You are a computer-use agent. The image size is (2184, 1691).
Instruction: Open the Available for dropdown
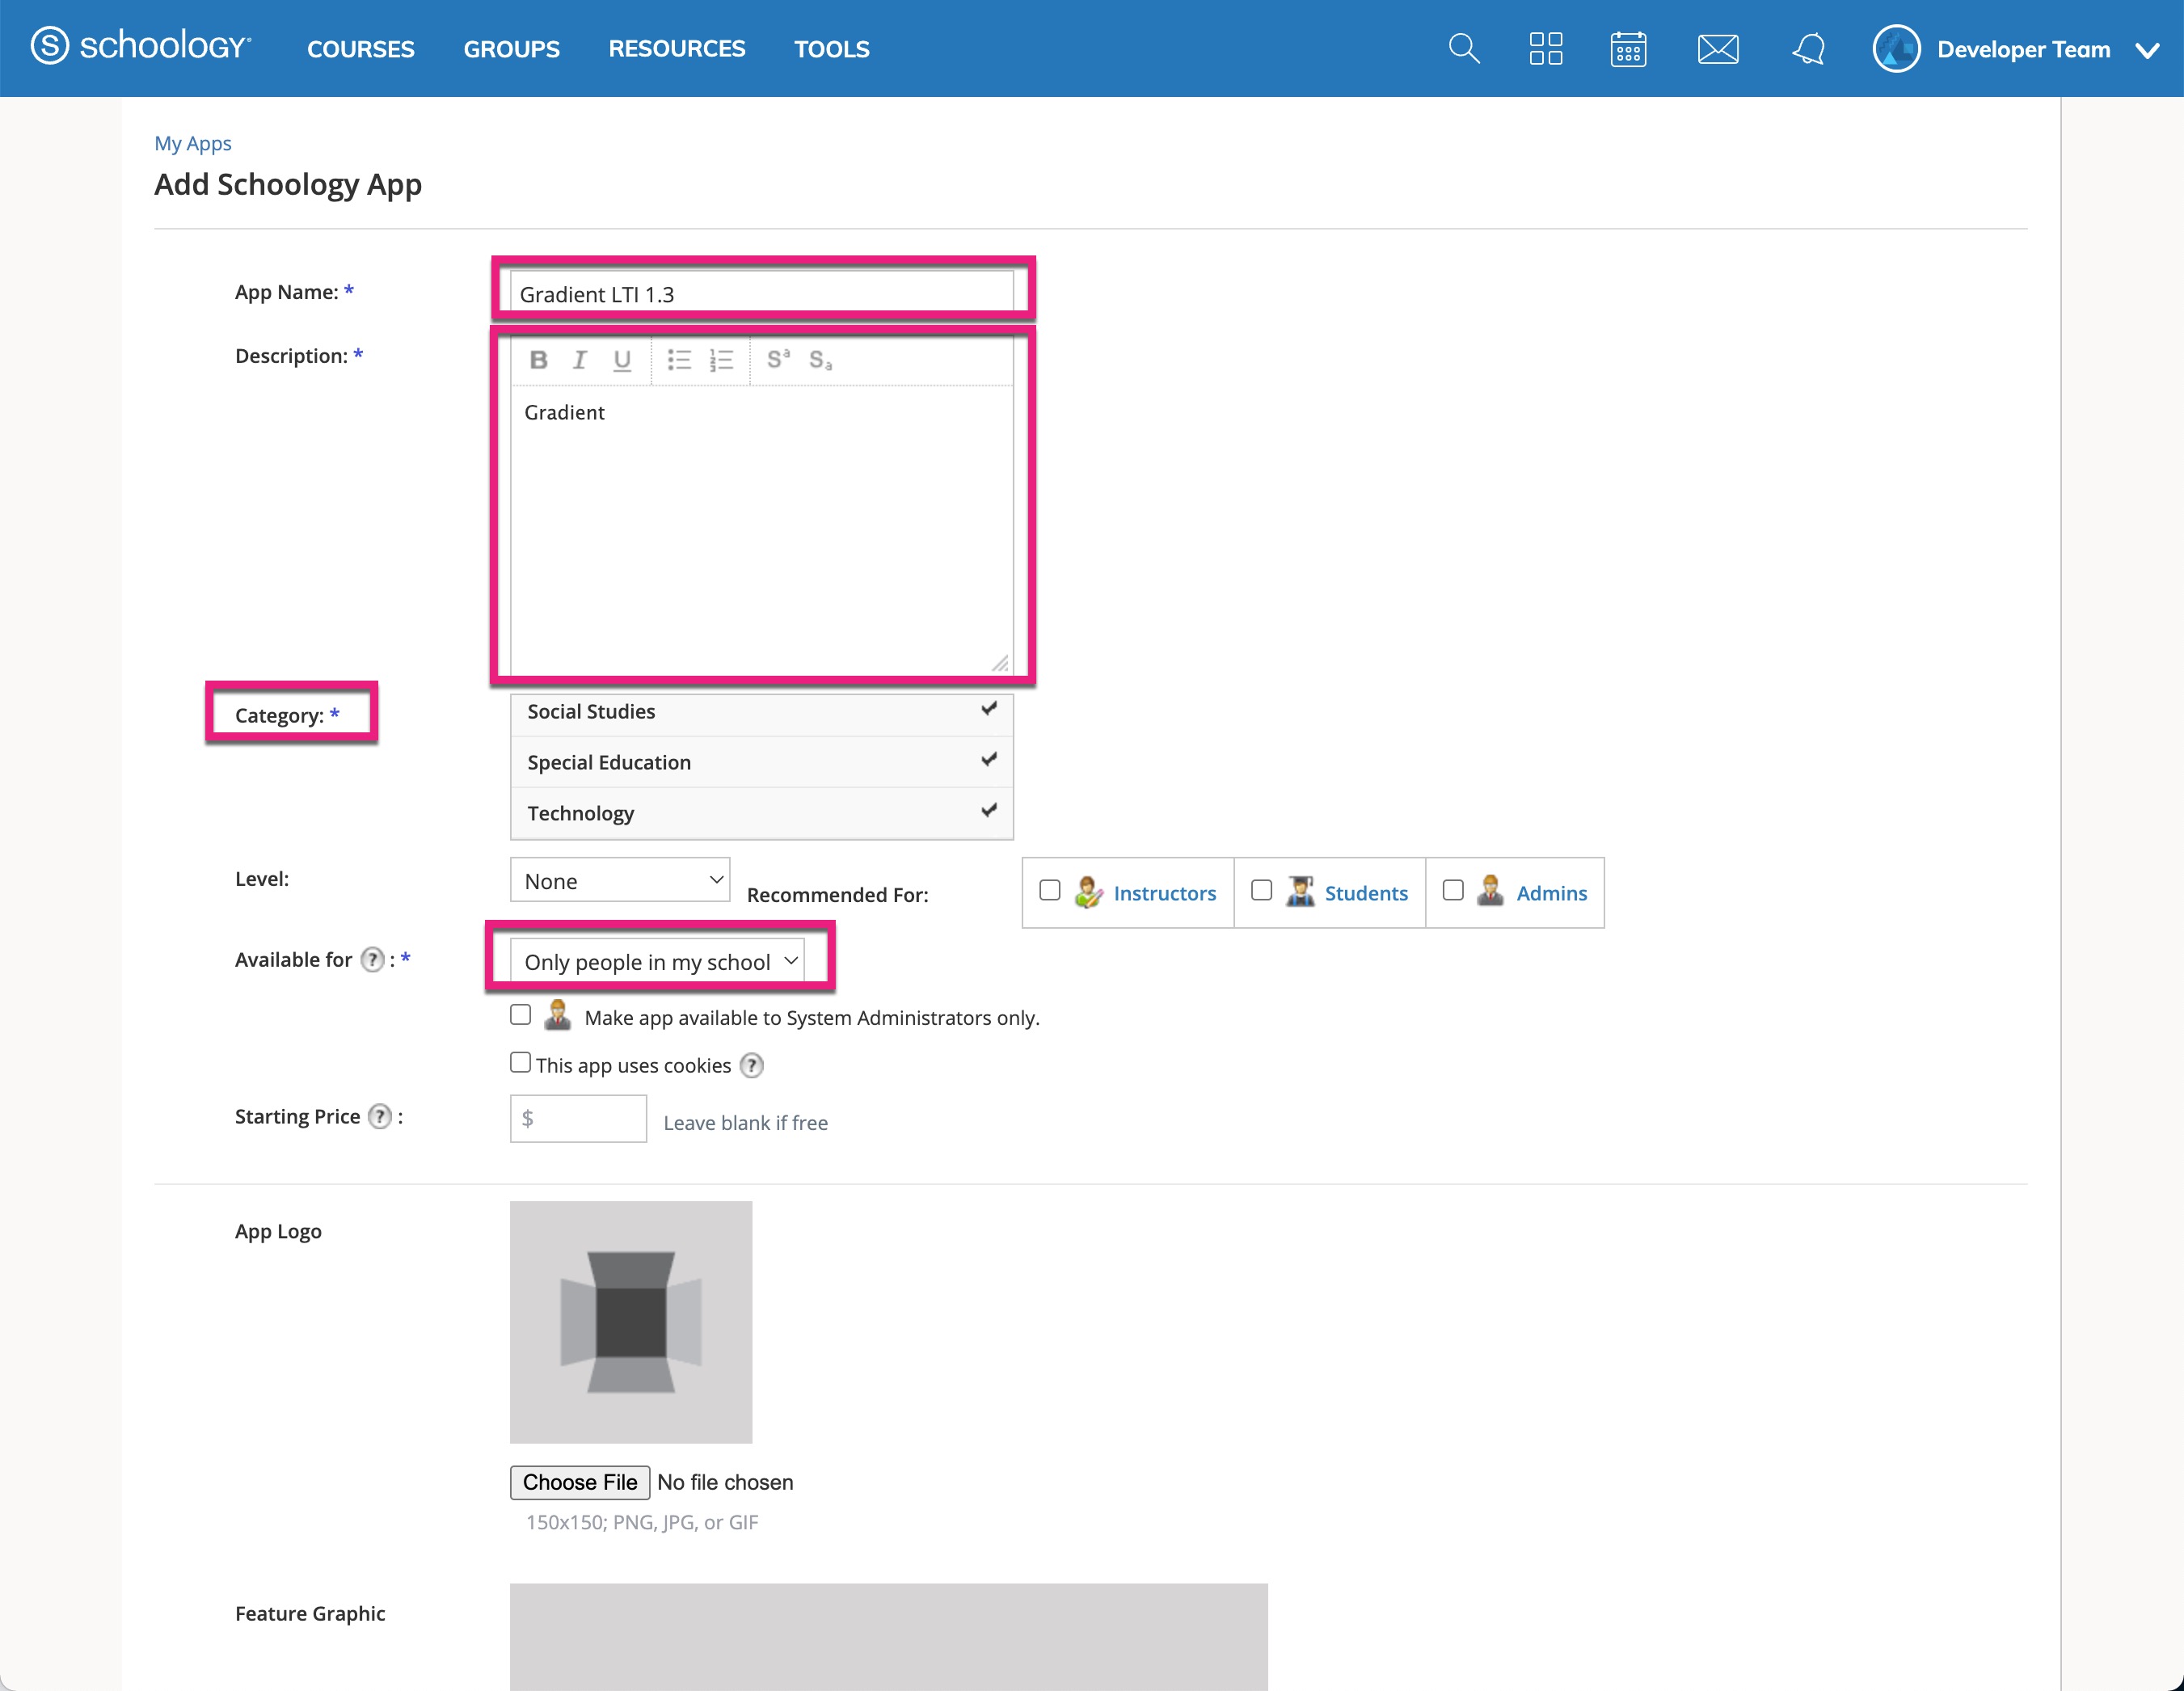click(657, 961)
